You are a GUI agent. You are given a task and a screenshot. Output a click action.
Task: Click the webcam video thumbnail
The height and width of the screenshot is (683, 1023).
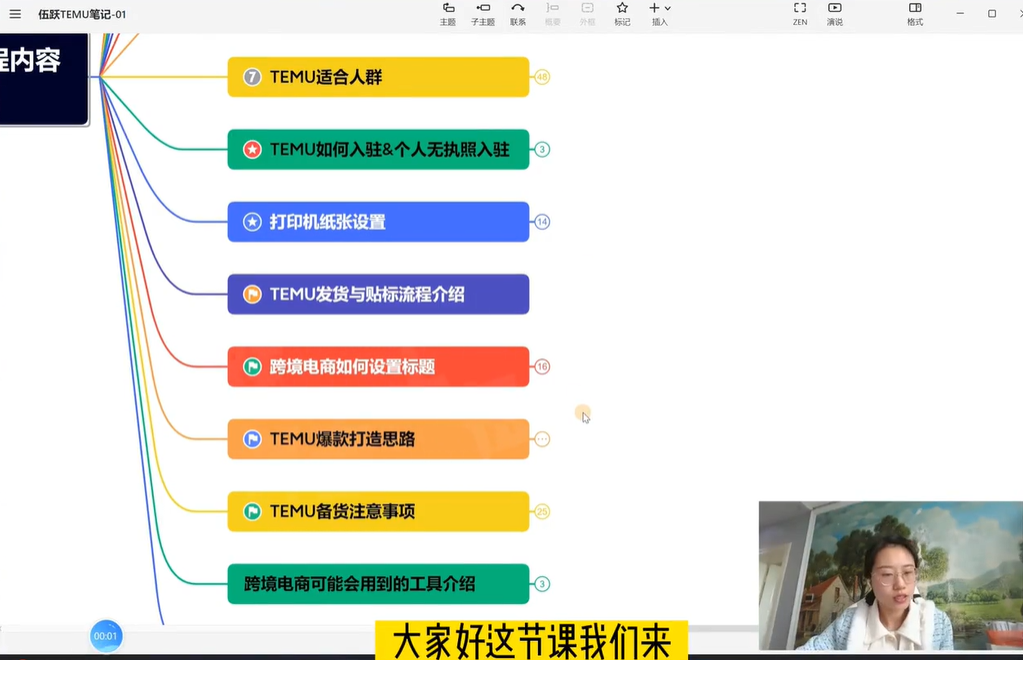(888, 575)
